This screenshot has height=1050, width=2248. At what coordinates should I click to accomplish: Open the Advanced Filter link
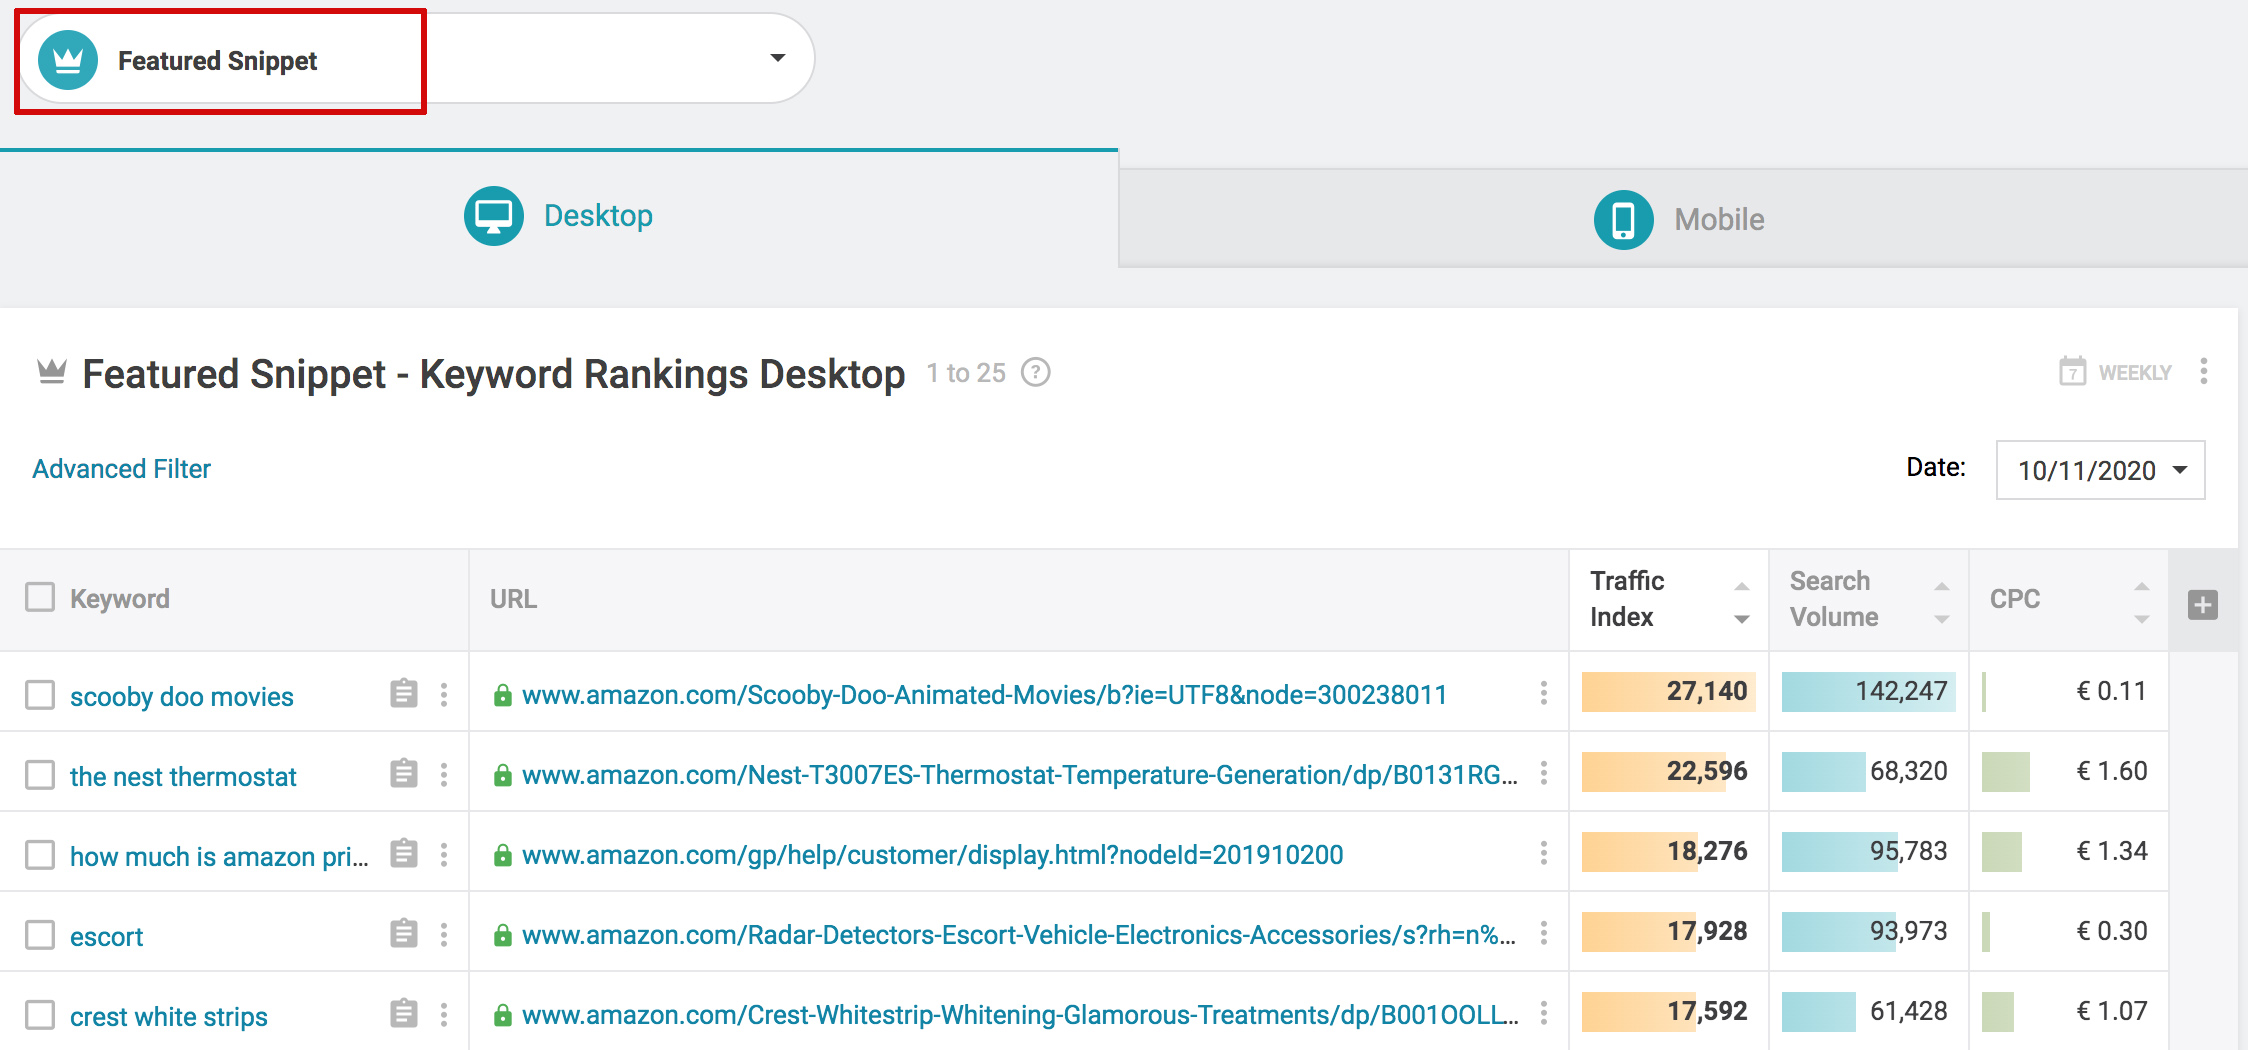point(121,469)
